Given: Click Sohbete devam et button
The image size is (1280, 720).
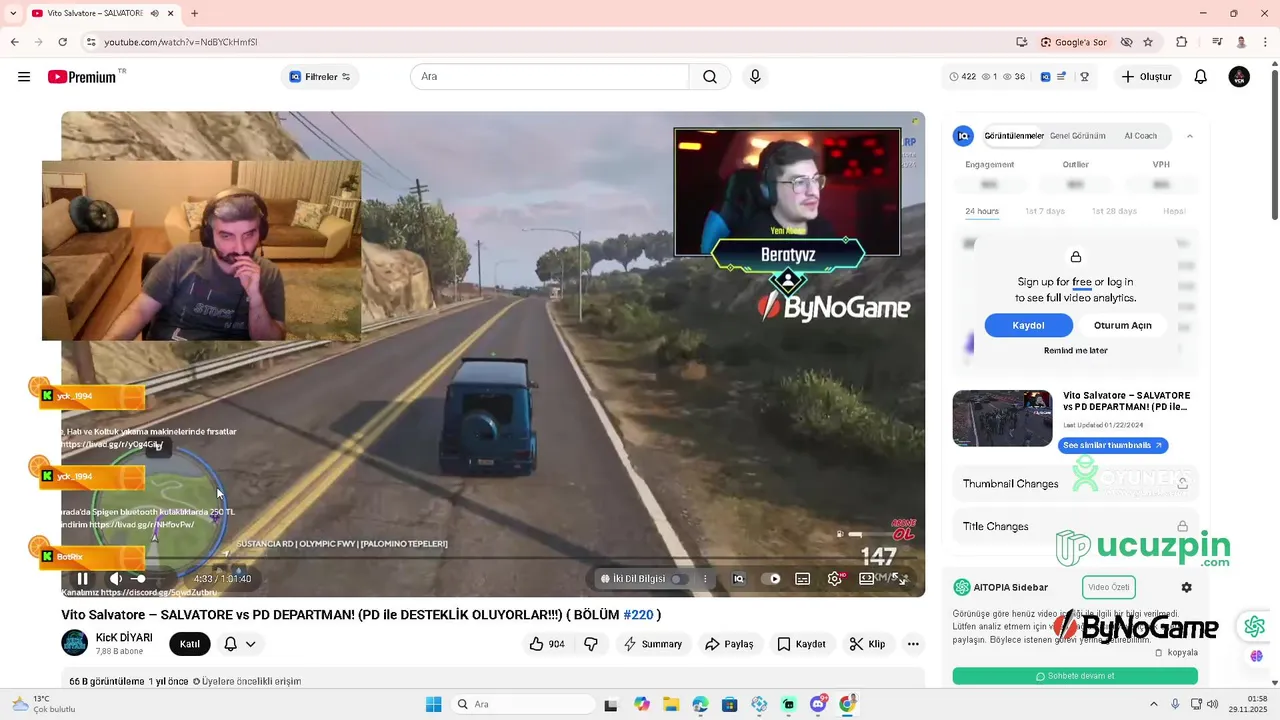Looking at the screenshot, I should point(1075,676).
